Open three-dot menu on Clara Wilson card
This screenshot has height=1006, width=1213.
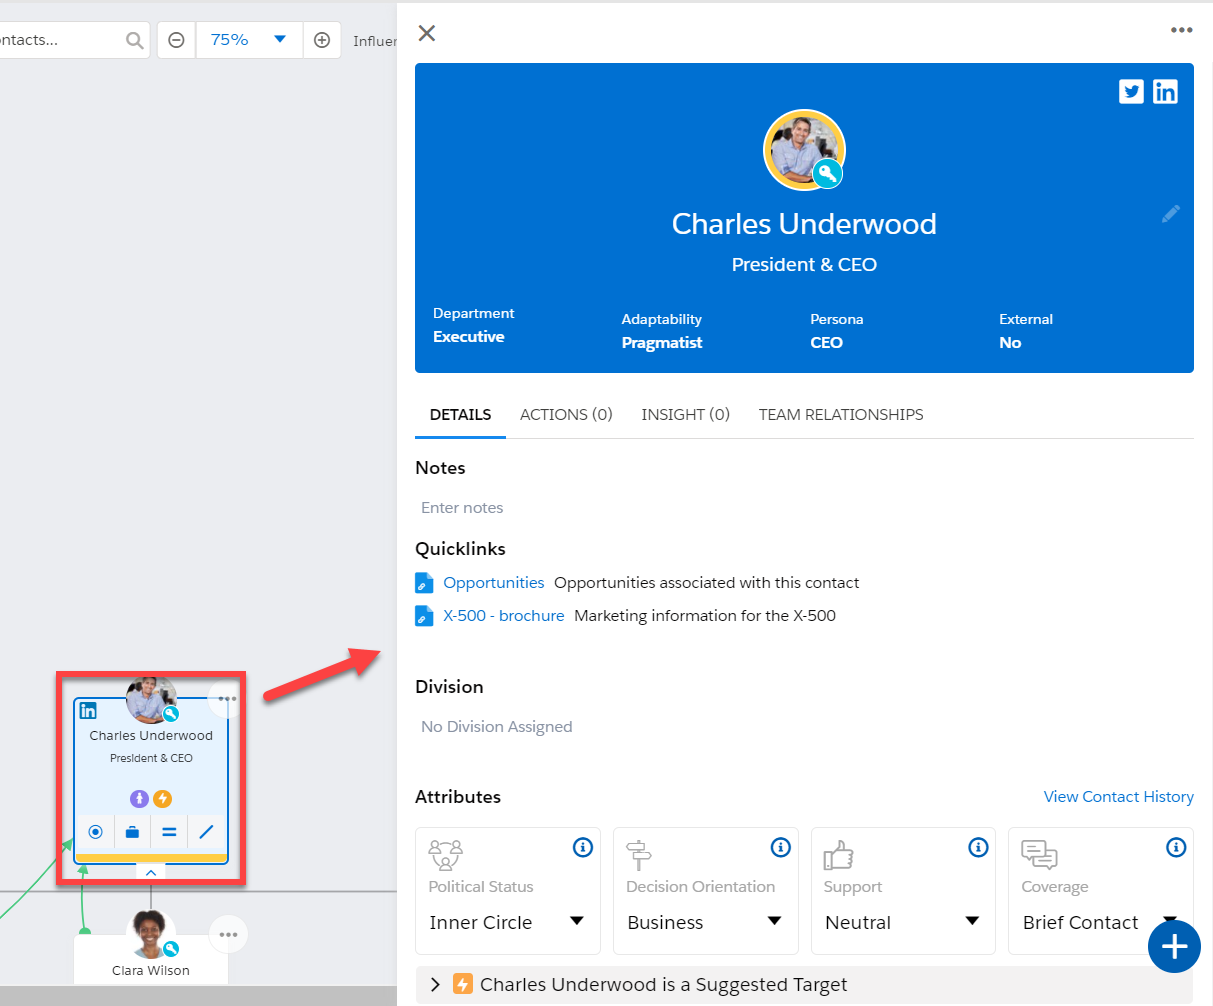228,935
